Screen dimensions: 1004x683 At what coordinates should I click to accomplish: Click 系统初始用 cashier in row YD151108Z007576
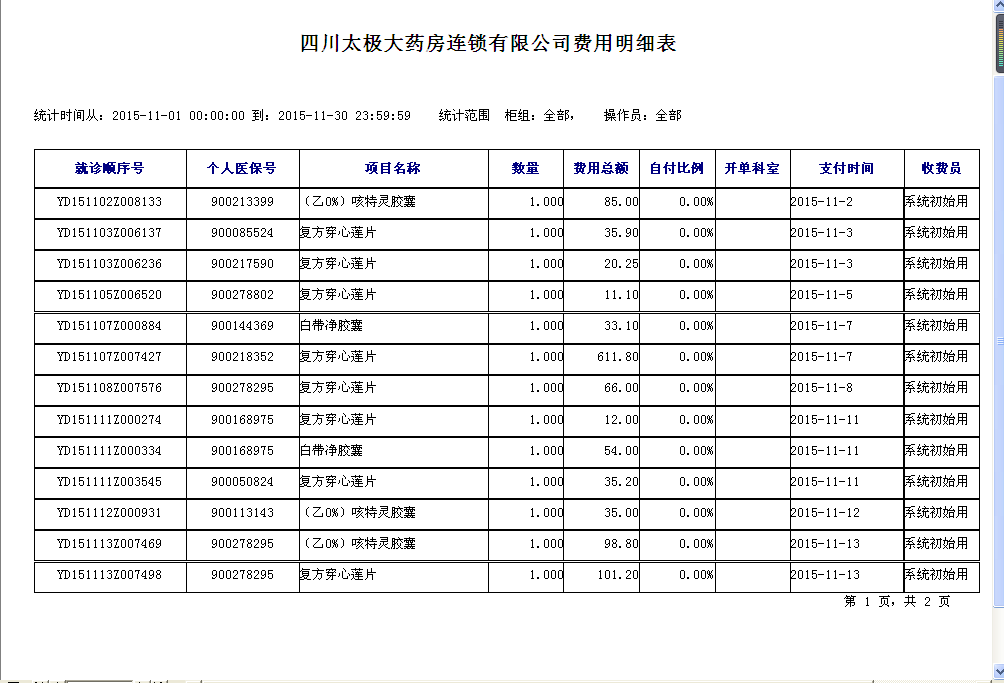(937, 388)
